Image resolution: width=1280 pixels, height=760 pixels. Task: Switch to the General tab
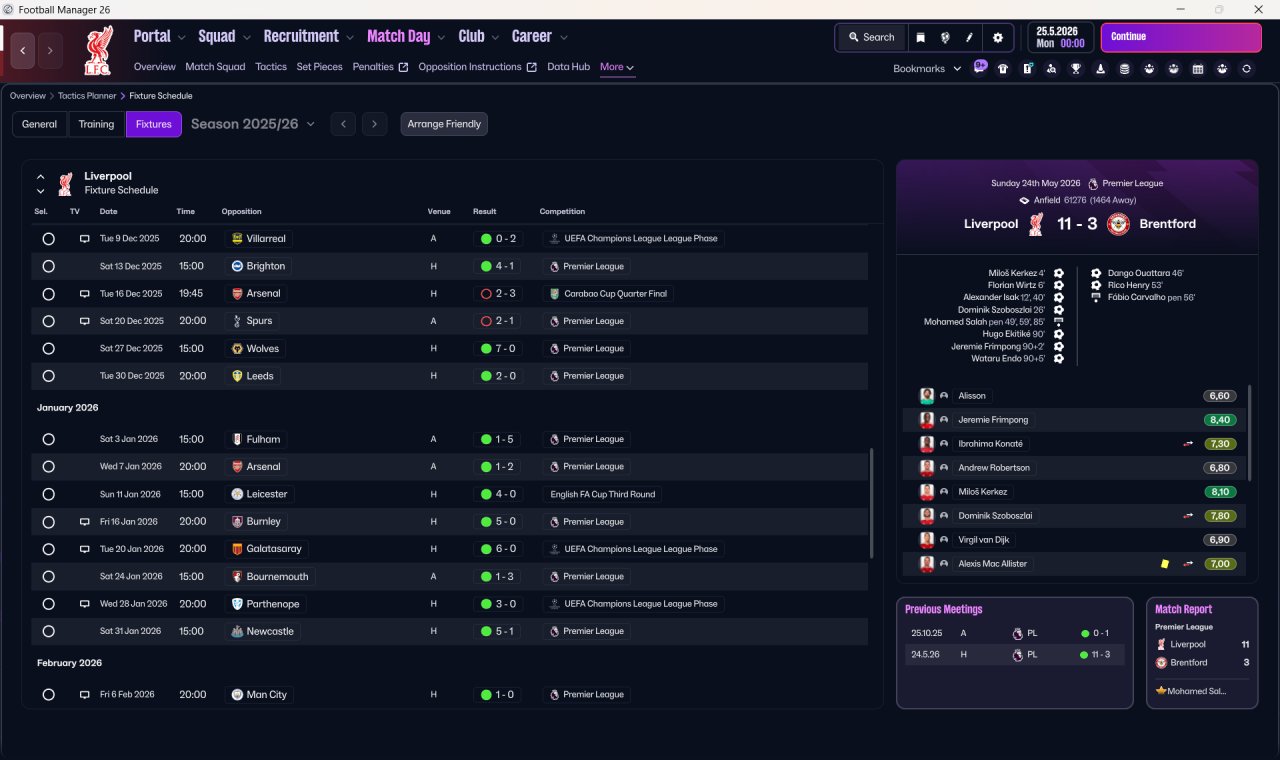tap(40, 124)
